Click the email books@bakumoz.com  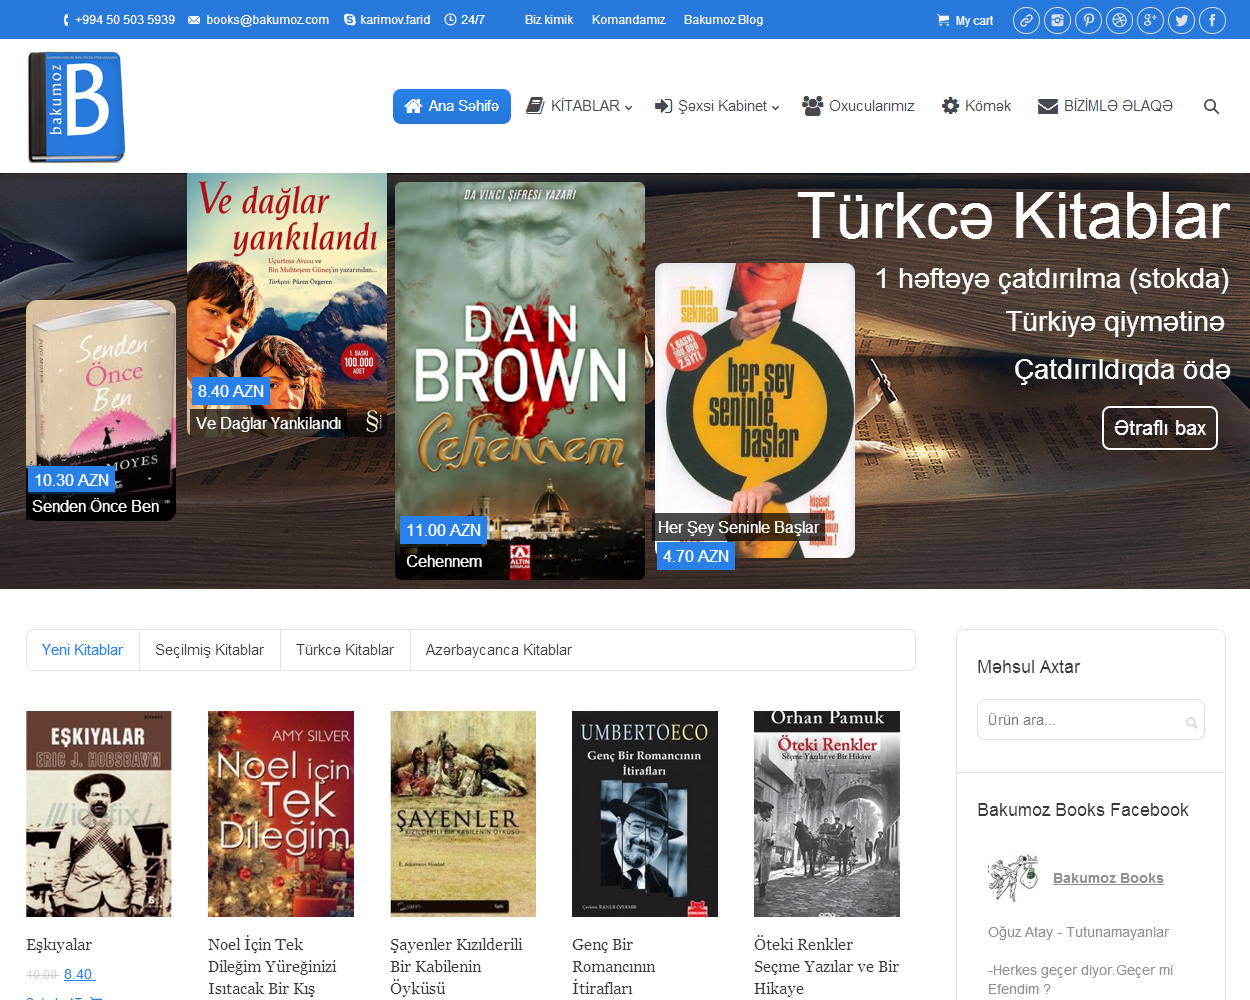point(259,20)
